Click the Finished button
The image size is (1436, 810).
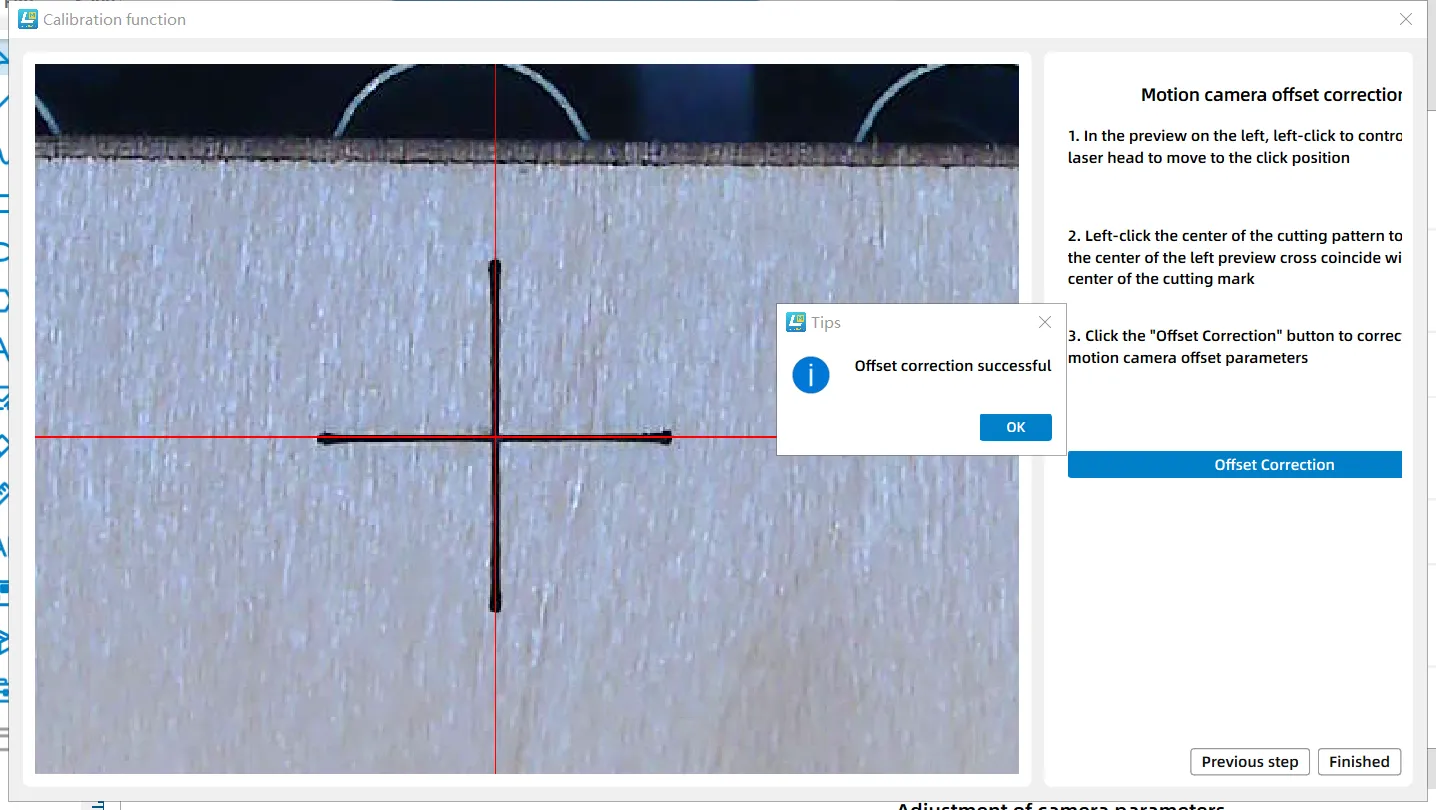(x=1359, y=761)
